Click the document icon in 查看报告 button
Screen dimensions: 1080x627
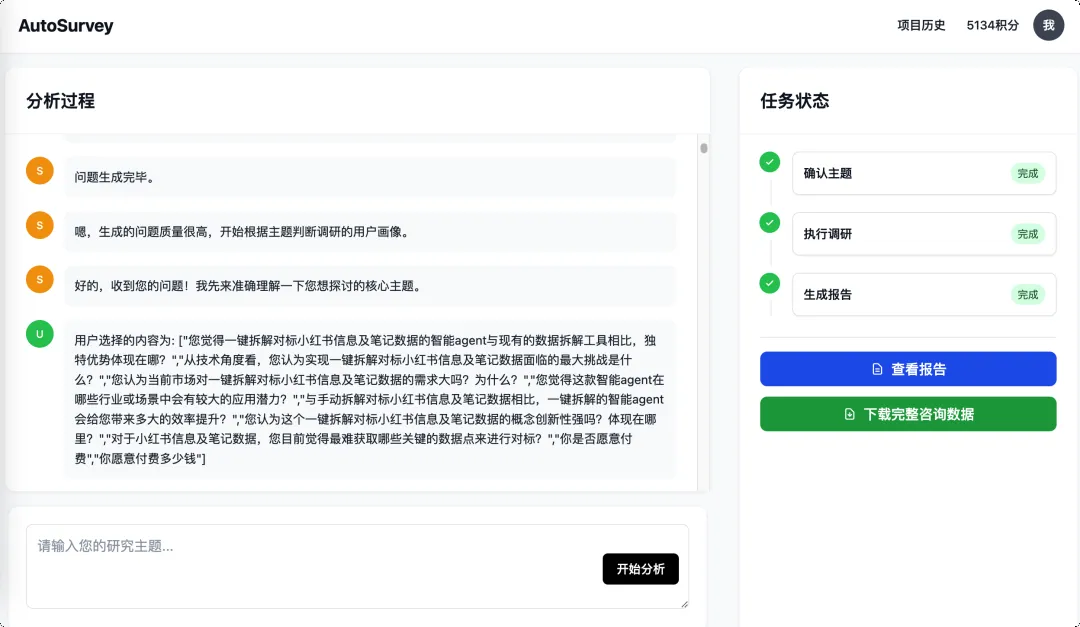tap(877, 369)
